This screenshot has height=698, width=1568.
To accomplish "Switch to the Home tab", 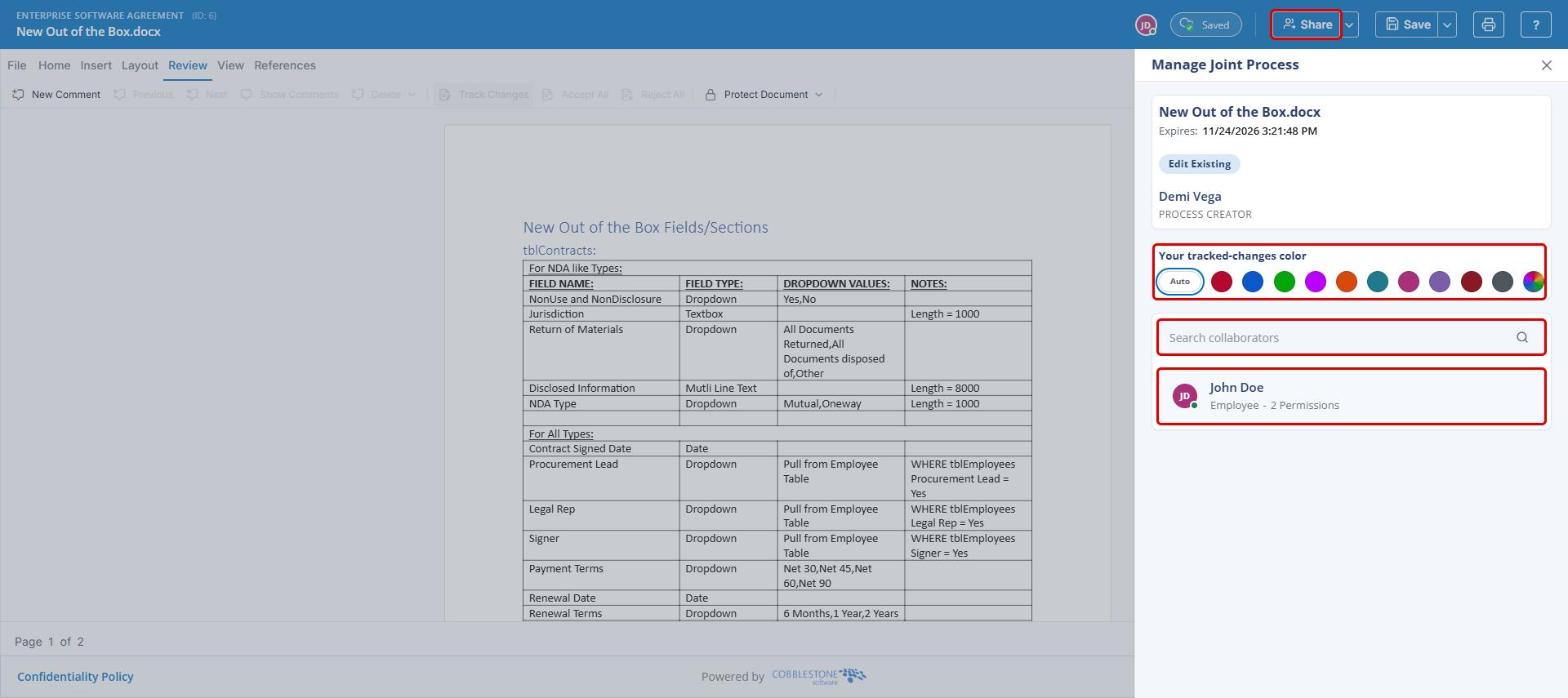I will click(54, 65).
